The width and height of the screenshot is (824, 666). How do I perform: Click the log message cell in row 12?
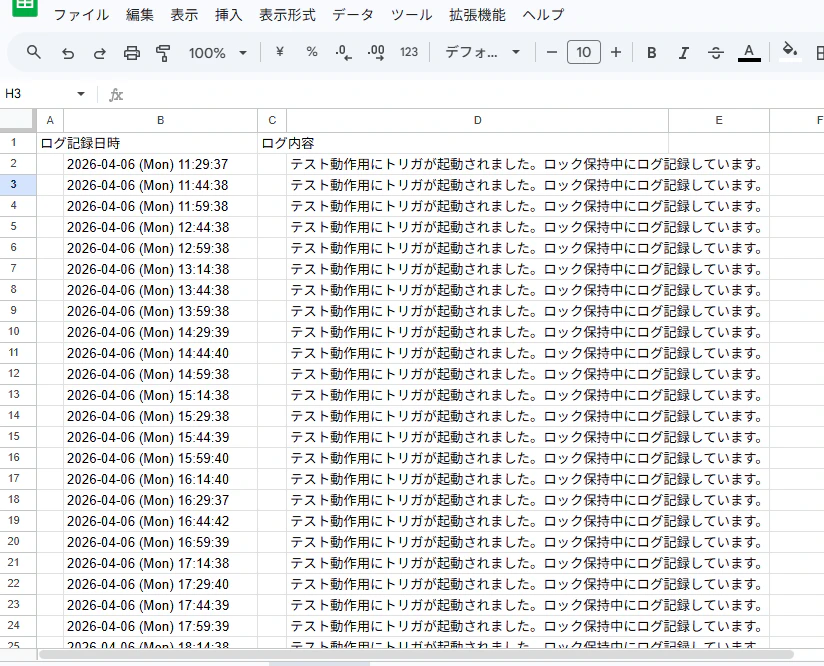point(477,374)
